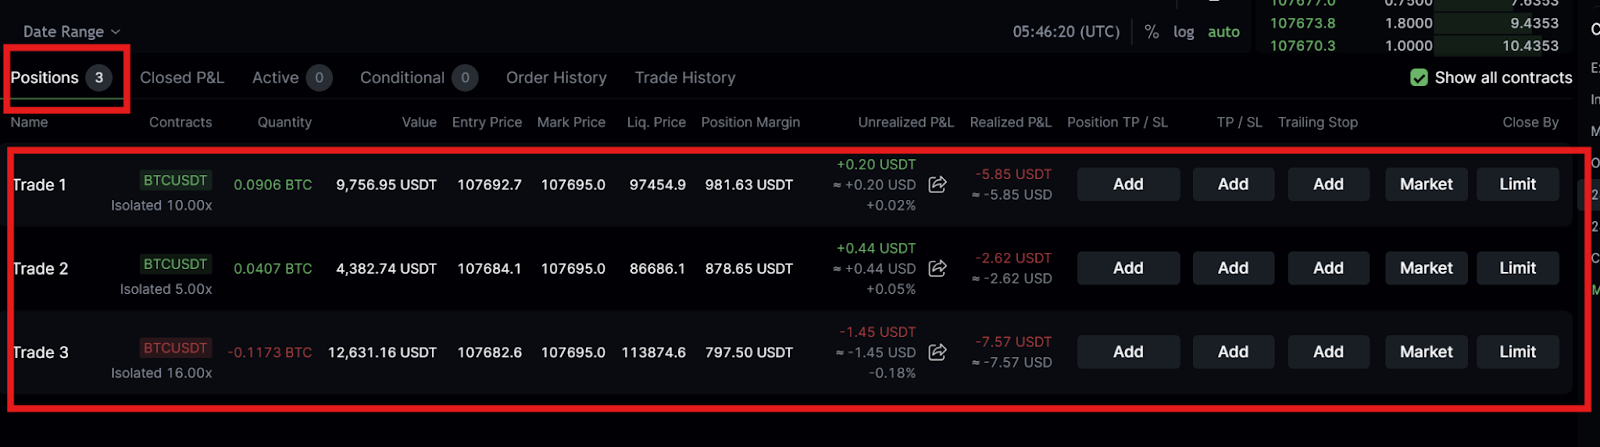Click BTCUSDT contract tag for Trade 3
Image resolution: width=1600 pixels, height=447 pixels.
click(x=175, y=348)
